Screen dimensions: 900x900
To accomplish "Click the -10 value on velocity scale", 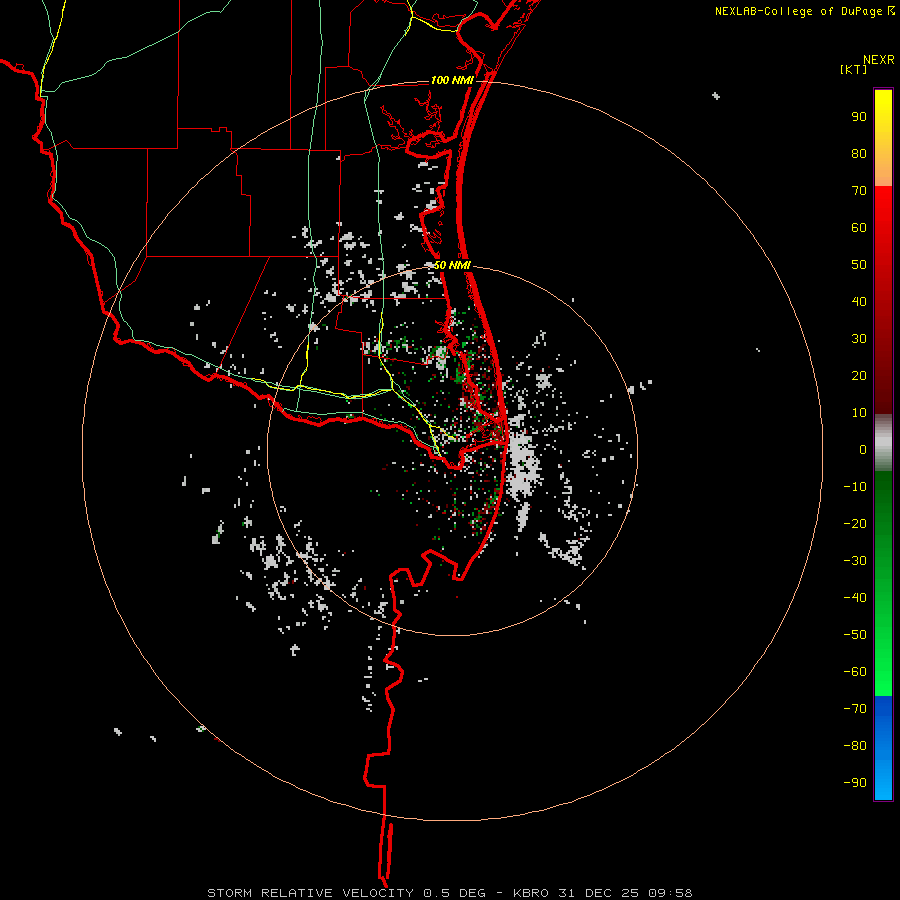I will pos(855,487).
